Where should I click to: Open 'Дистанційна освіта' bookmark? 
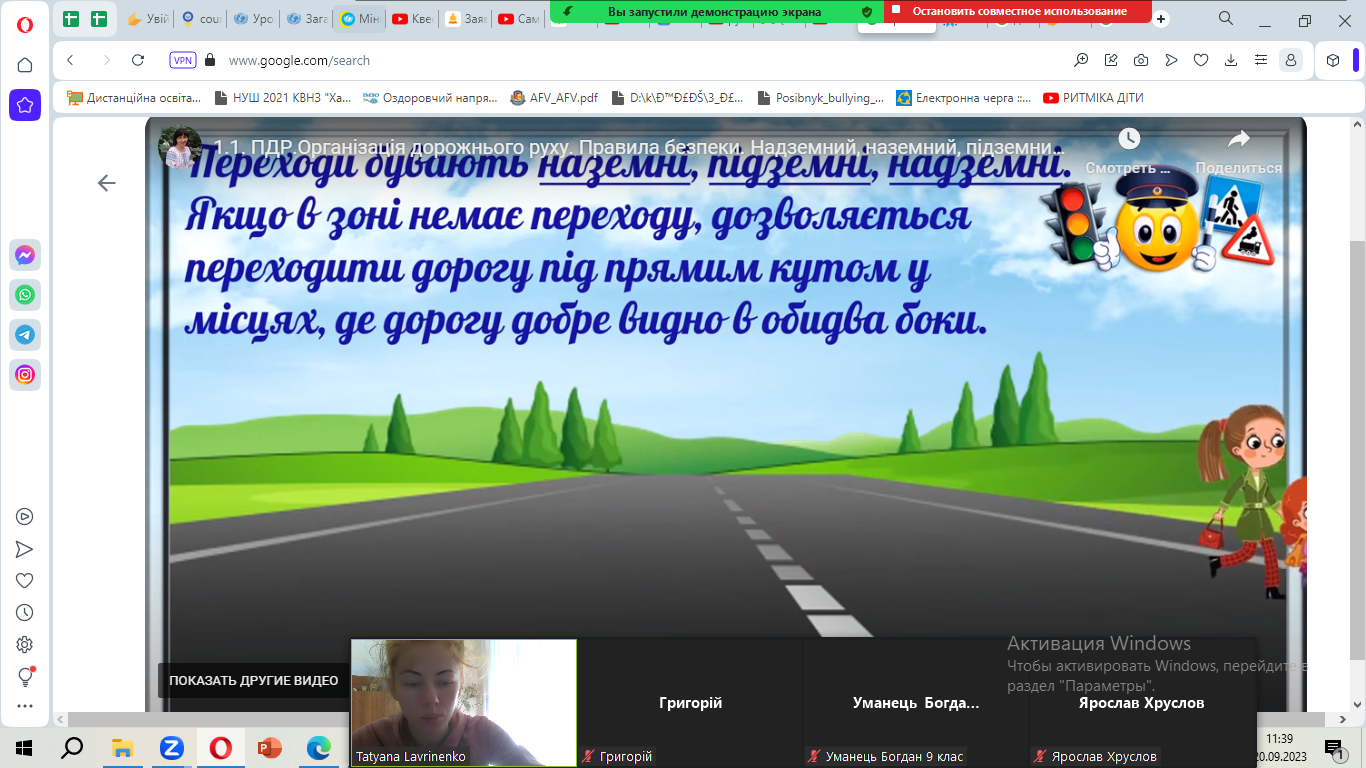click(134, 98)
